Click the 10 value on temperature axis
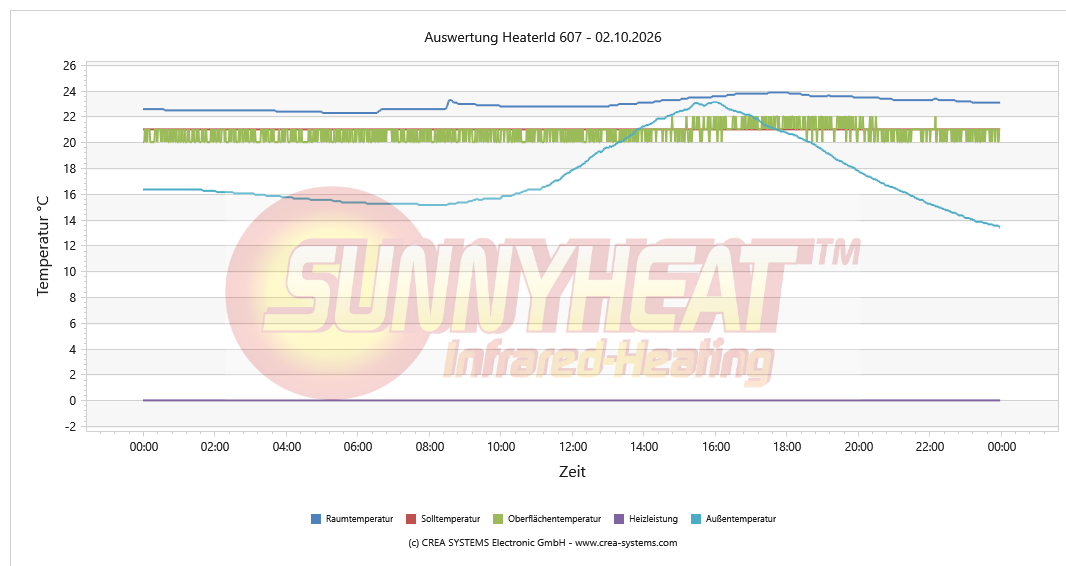The image size is (1066, 566). tap(69, 272)
